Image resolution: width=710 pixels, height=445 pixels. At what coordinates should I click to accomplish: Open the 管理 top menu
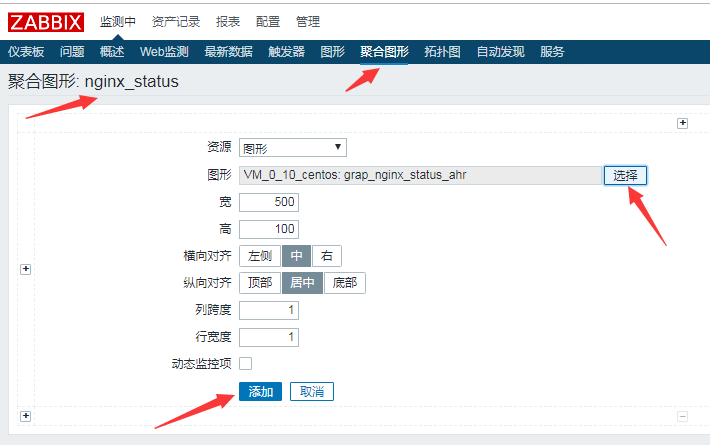[307, 22]
